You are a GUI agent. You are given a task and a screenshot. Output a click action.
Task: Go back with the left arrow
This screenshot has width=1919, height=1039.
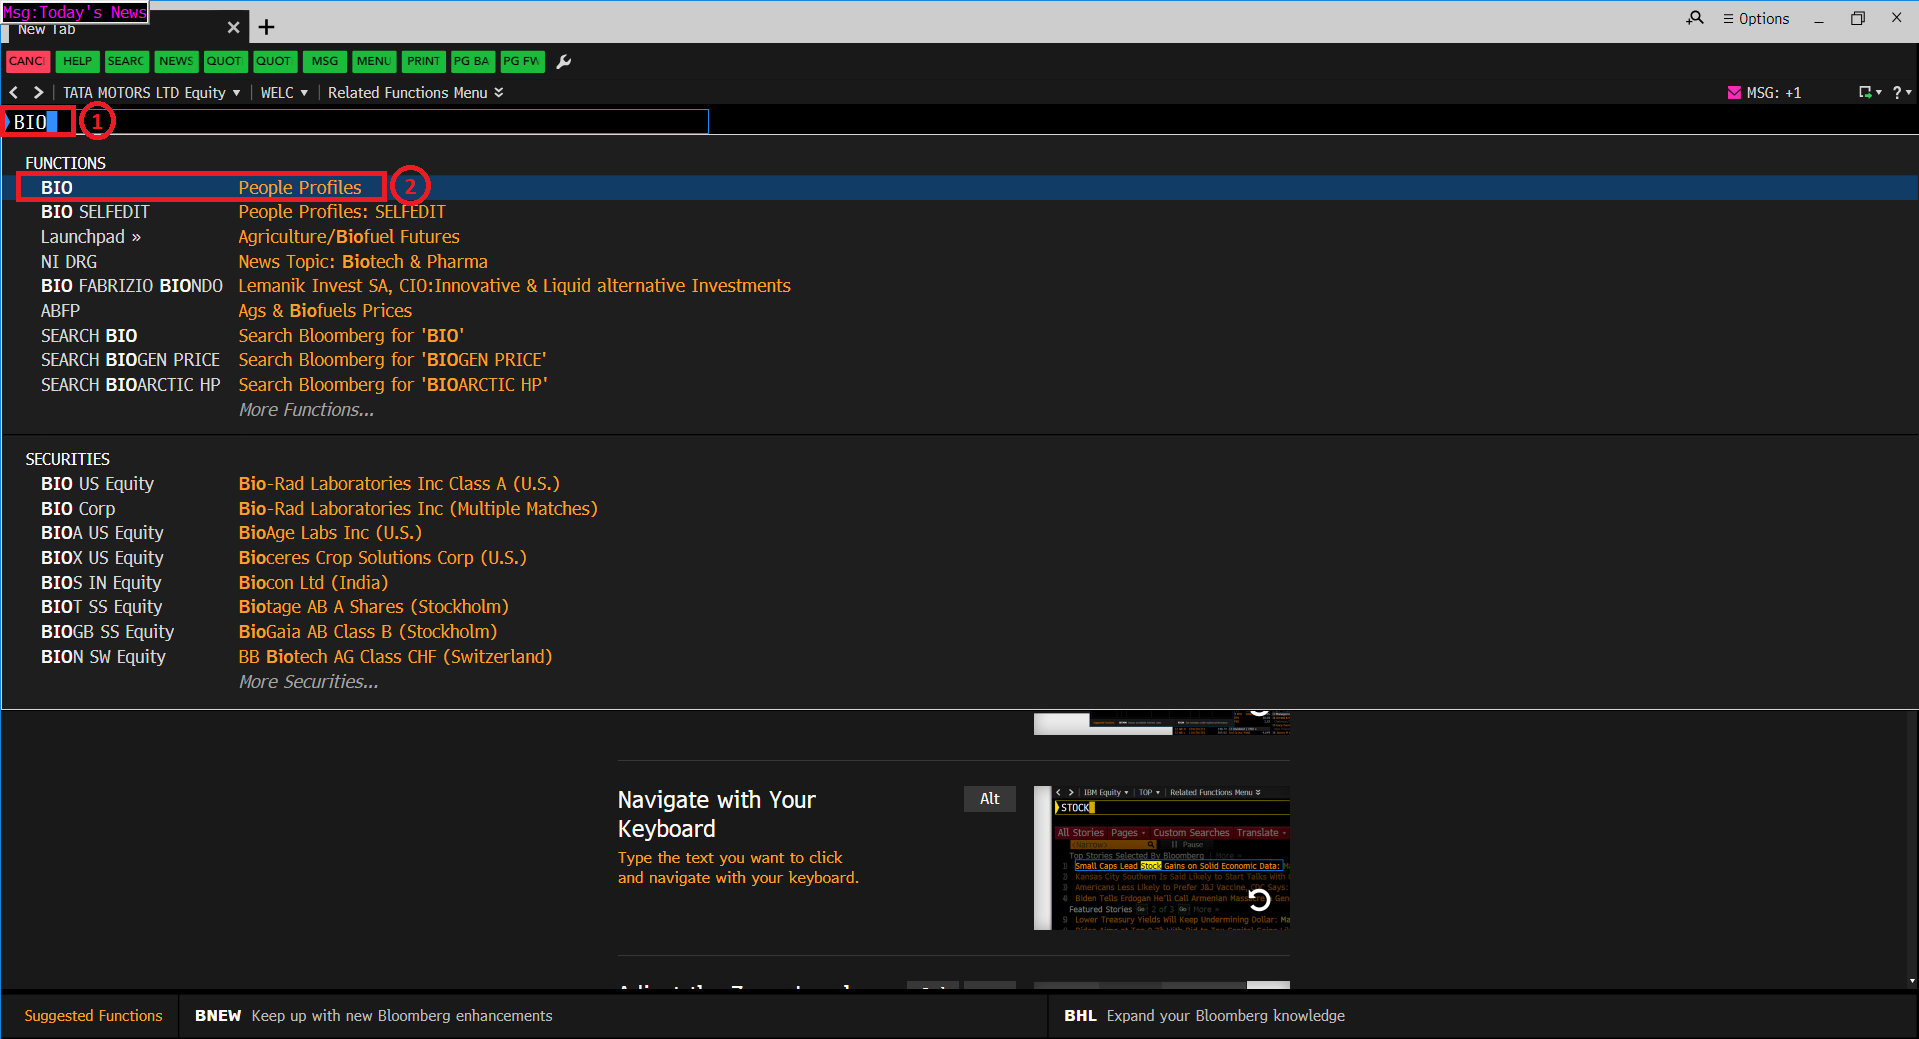[x=14, y=92]
